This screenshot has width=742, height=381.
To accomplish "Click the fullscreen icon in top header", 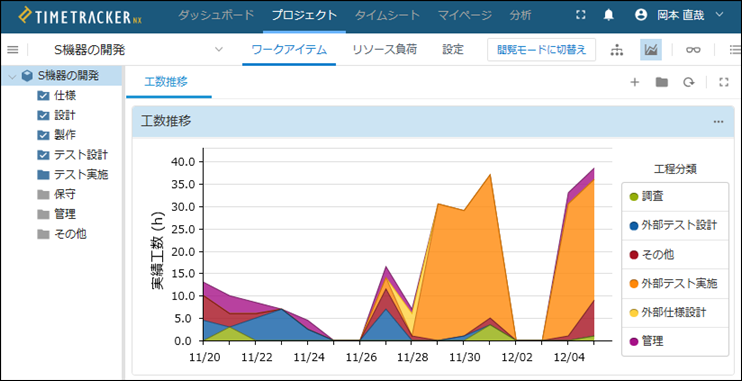I will coord(581,15).
